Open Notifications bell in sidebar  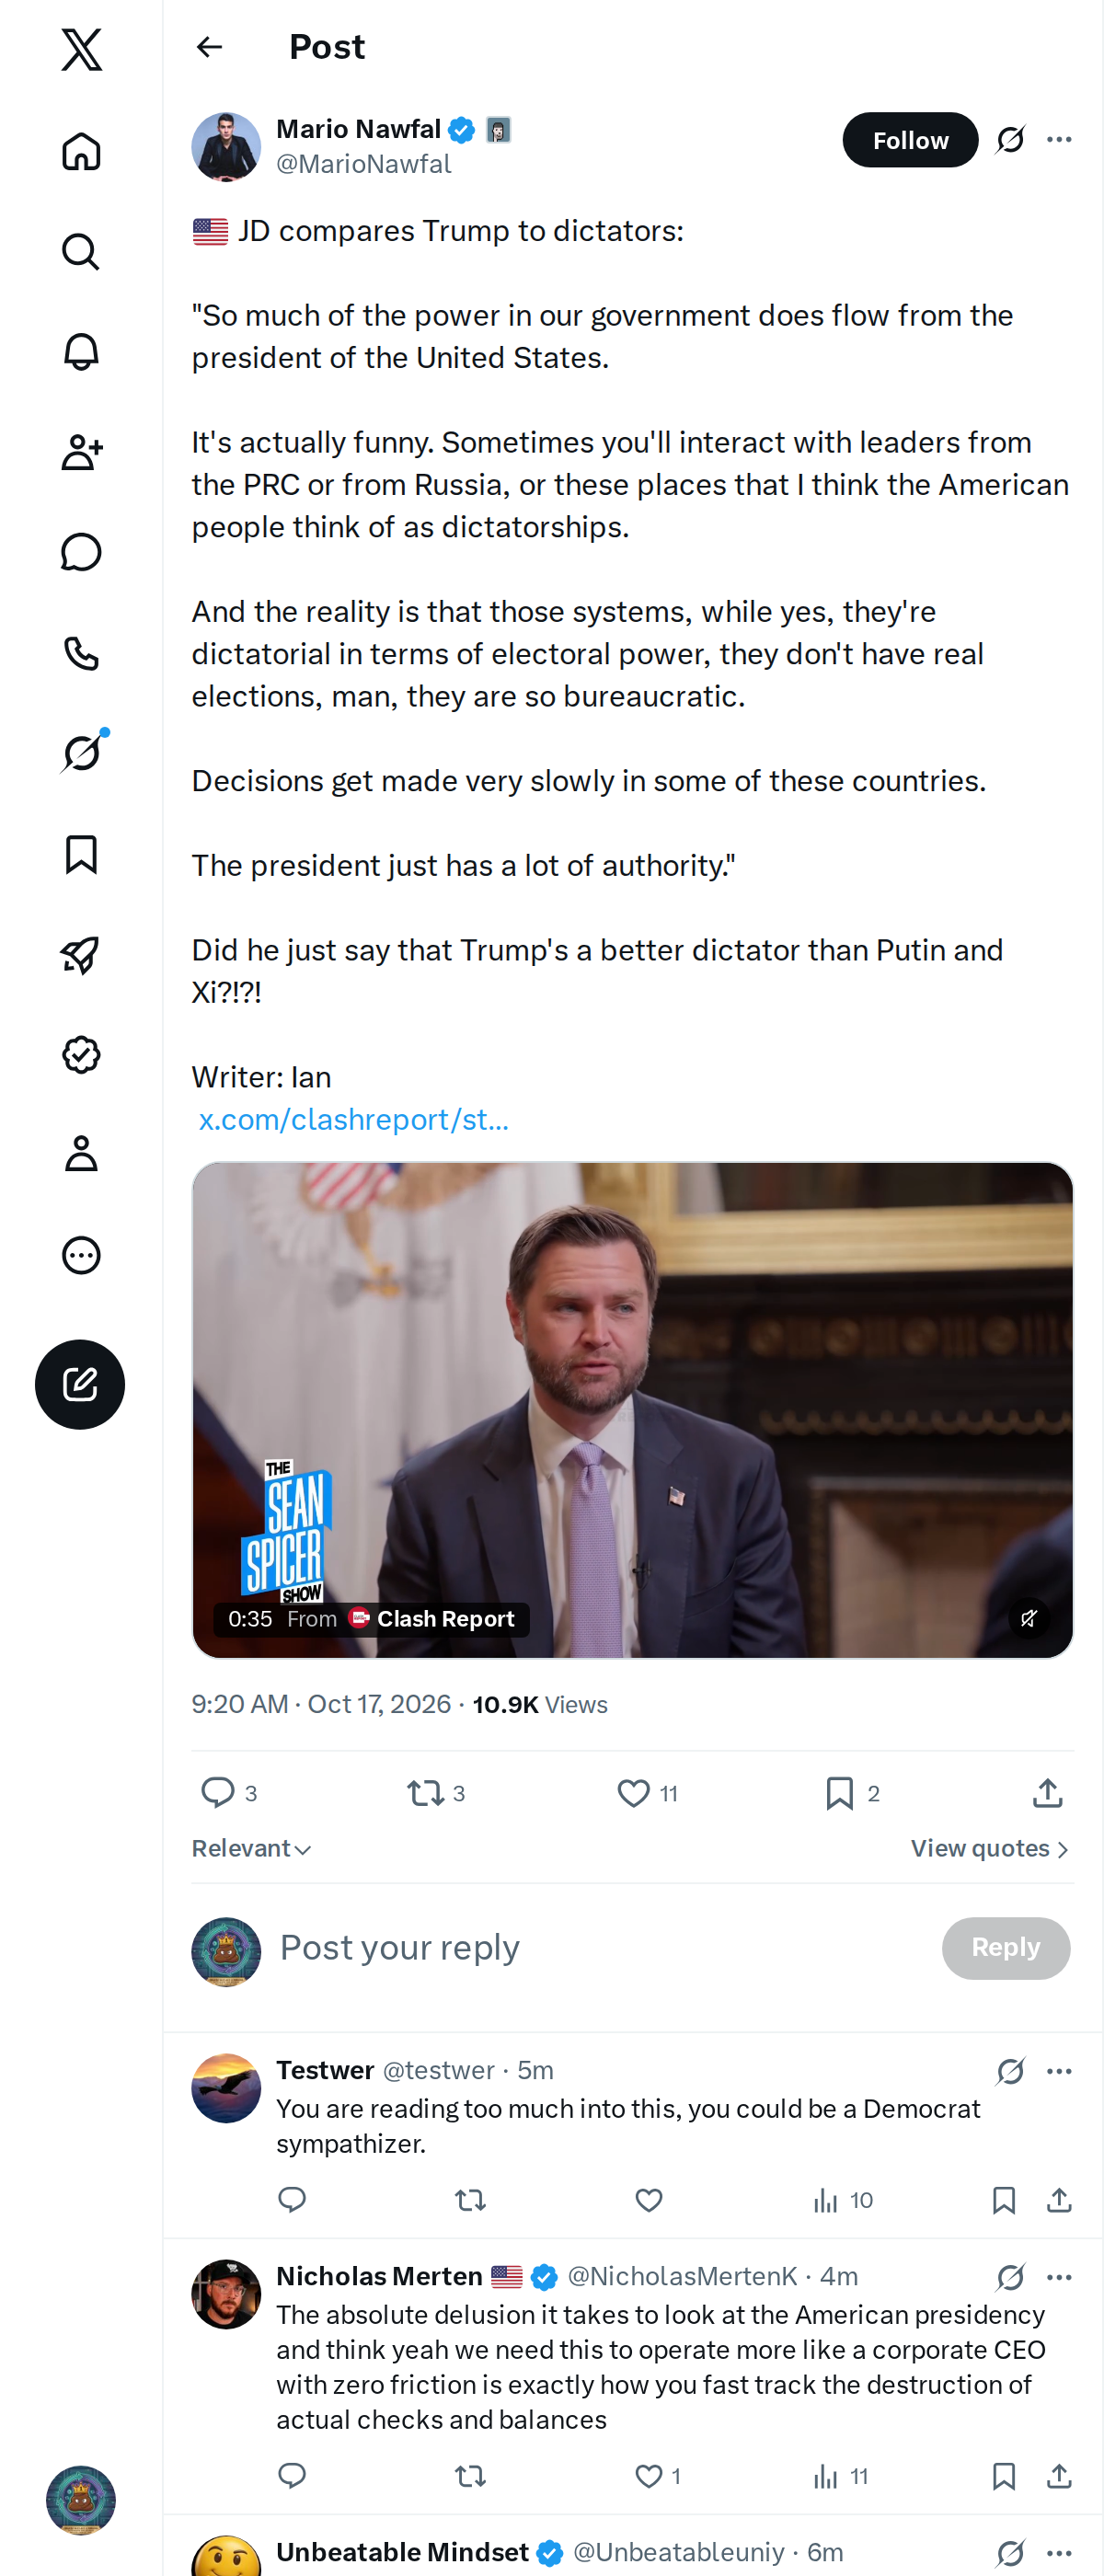click(x=81, y=352)
